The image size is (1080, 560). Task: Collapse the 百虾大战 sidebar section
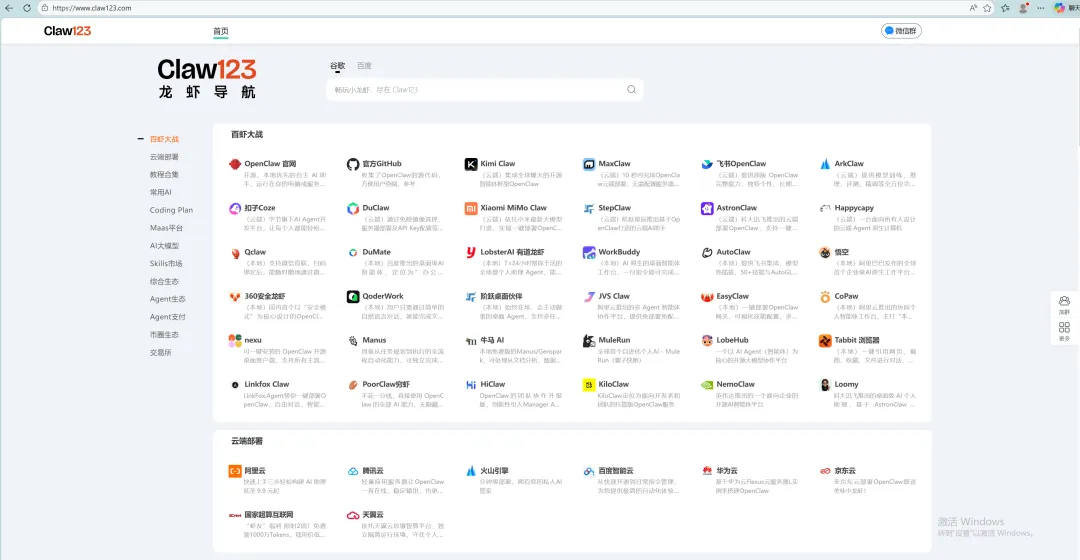141,139
